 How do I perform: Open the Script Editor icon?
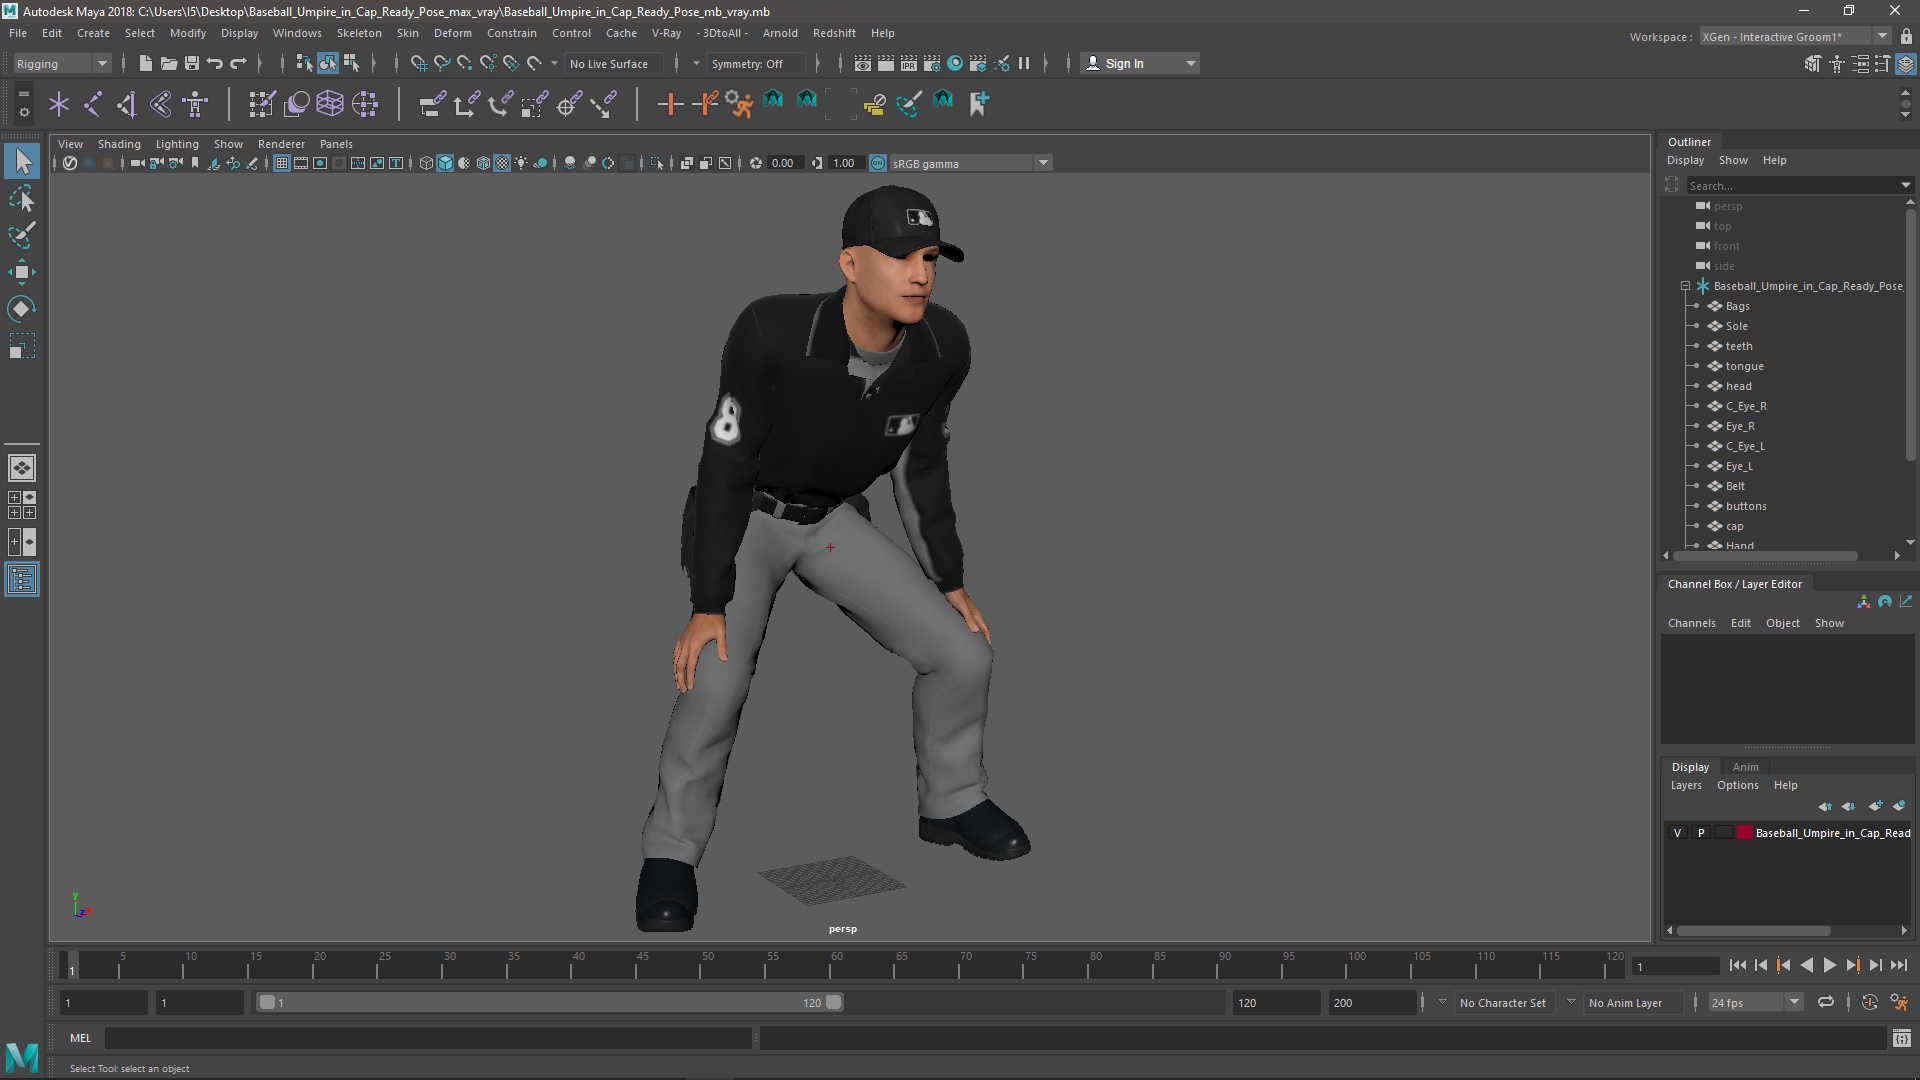pyautogui.click(x=1901, y=1038)
